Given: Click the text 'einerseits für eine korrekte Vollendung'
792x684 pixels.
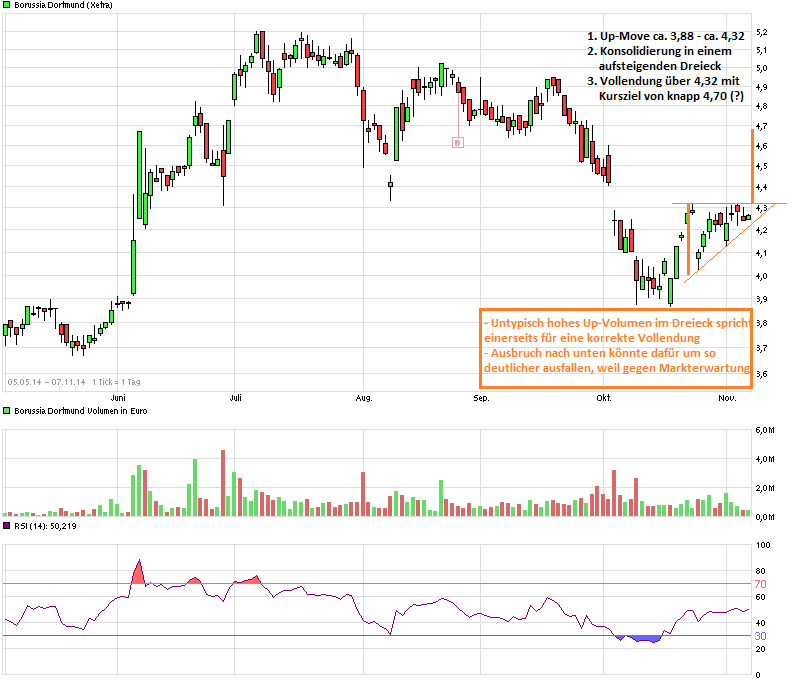Looking at the screenshot, I should tap(592, 338).
